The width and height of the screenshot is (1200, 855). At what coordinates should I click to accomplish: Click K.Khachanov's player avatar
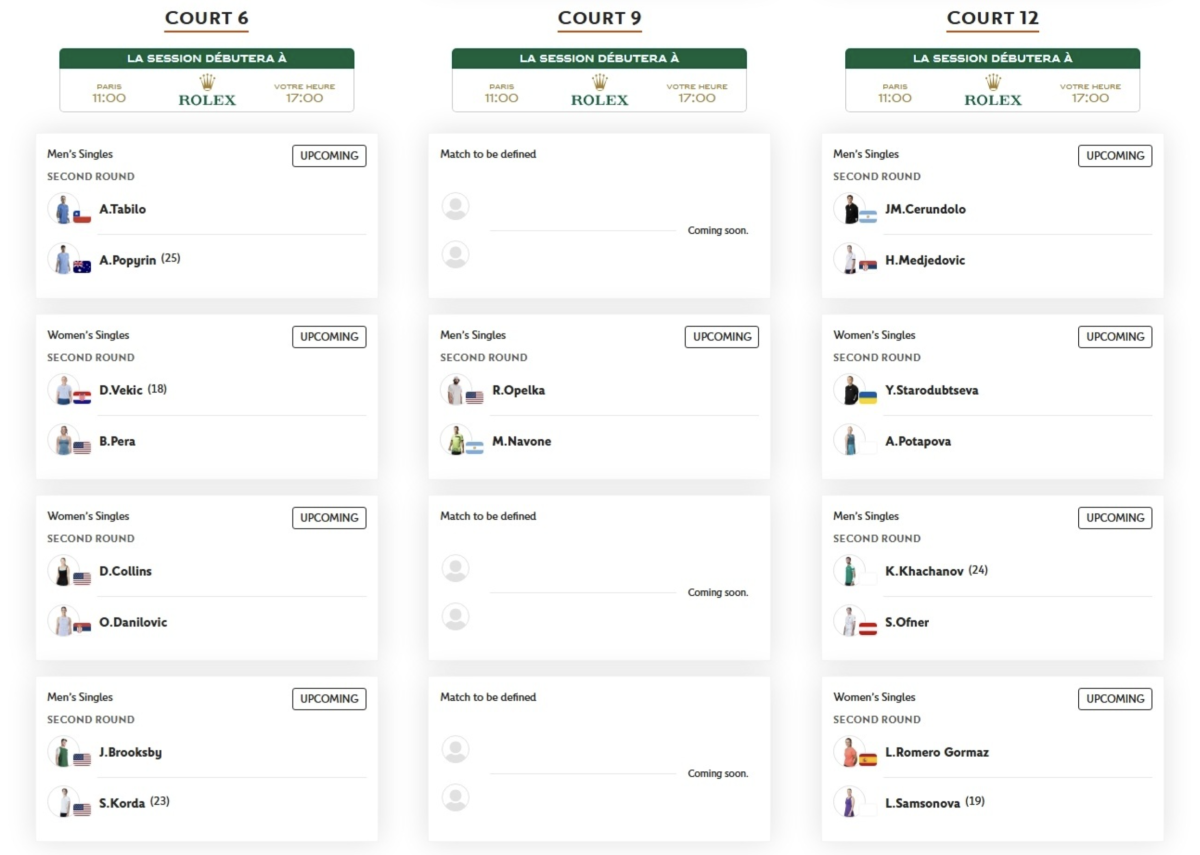(x=849, y=570)
